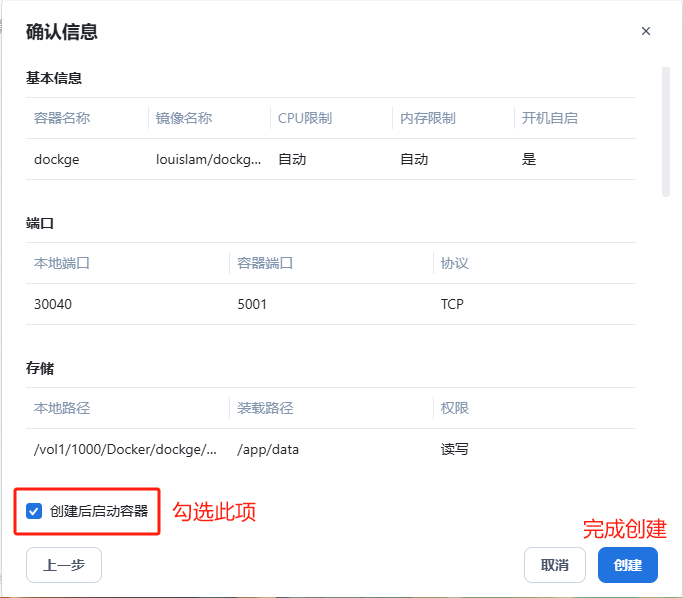Click the truncated louislam/dockg... image name

coord(209,159)
